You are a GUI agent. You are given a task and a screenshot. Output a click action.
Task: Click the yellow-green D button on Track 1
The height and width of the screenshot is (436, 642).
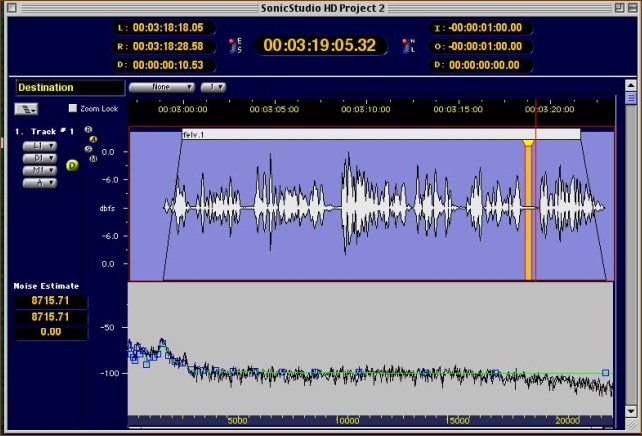[x=72, y=165]
